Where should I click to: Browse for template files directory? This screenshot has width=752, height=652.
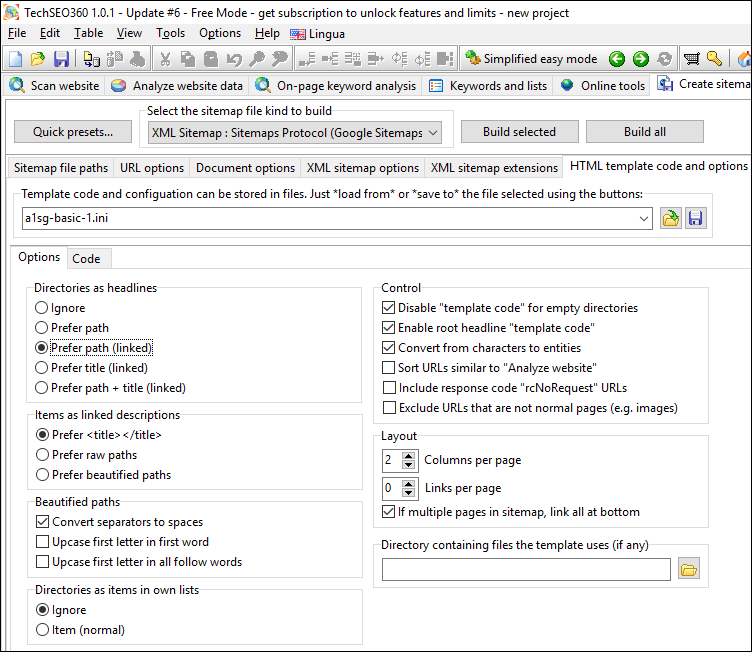688,570
